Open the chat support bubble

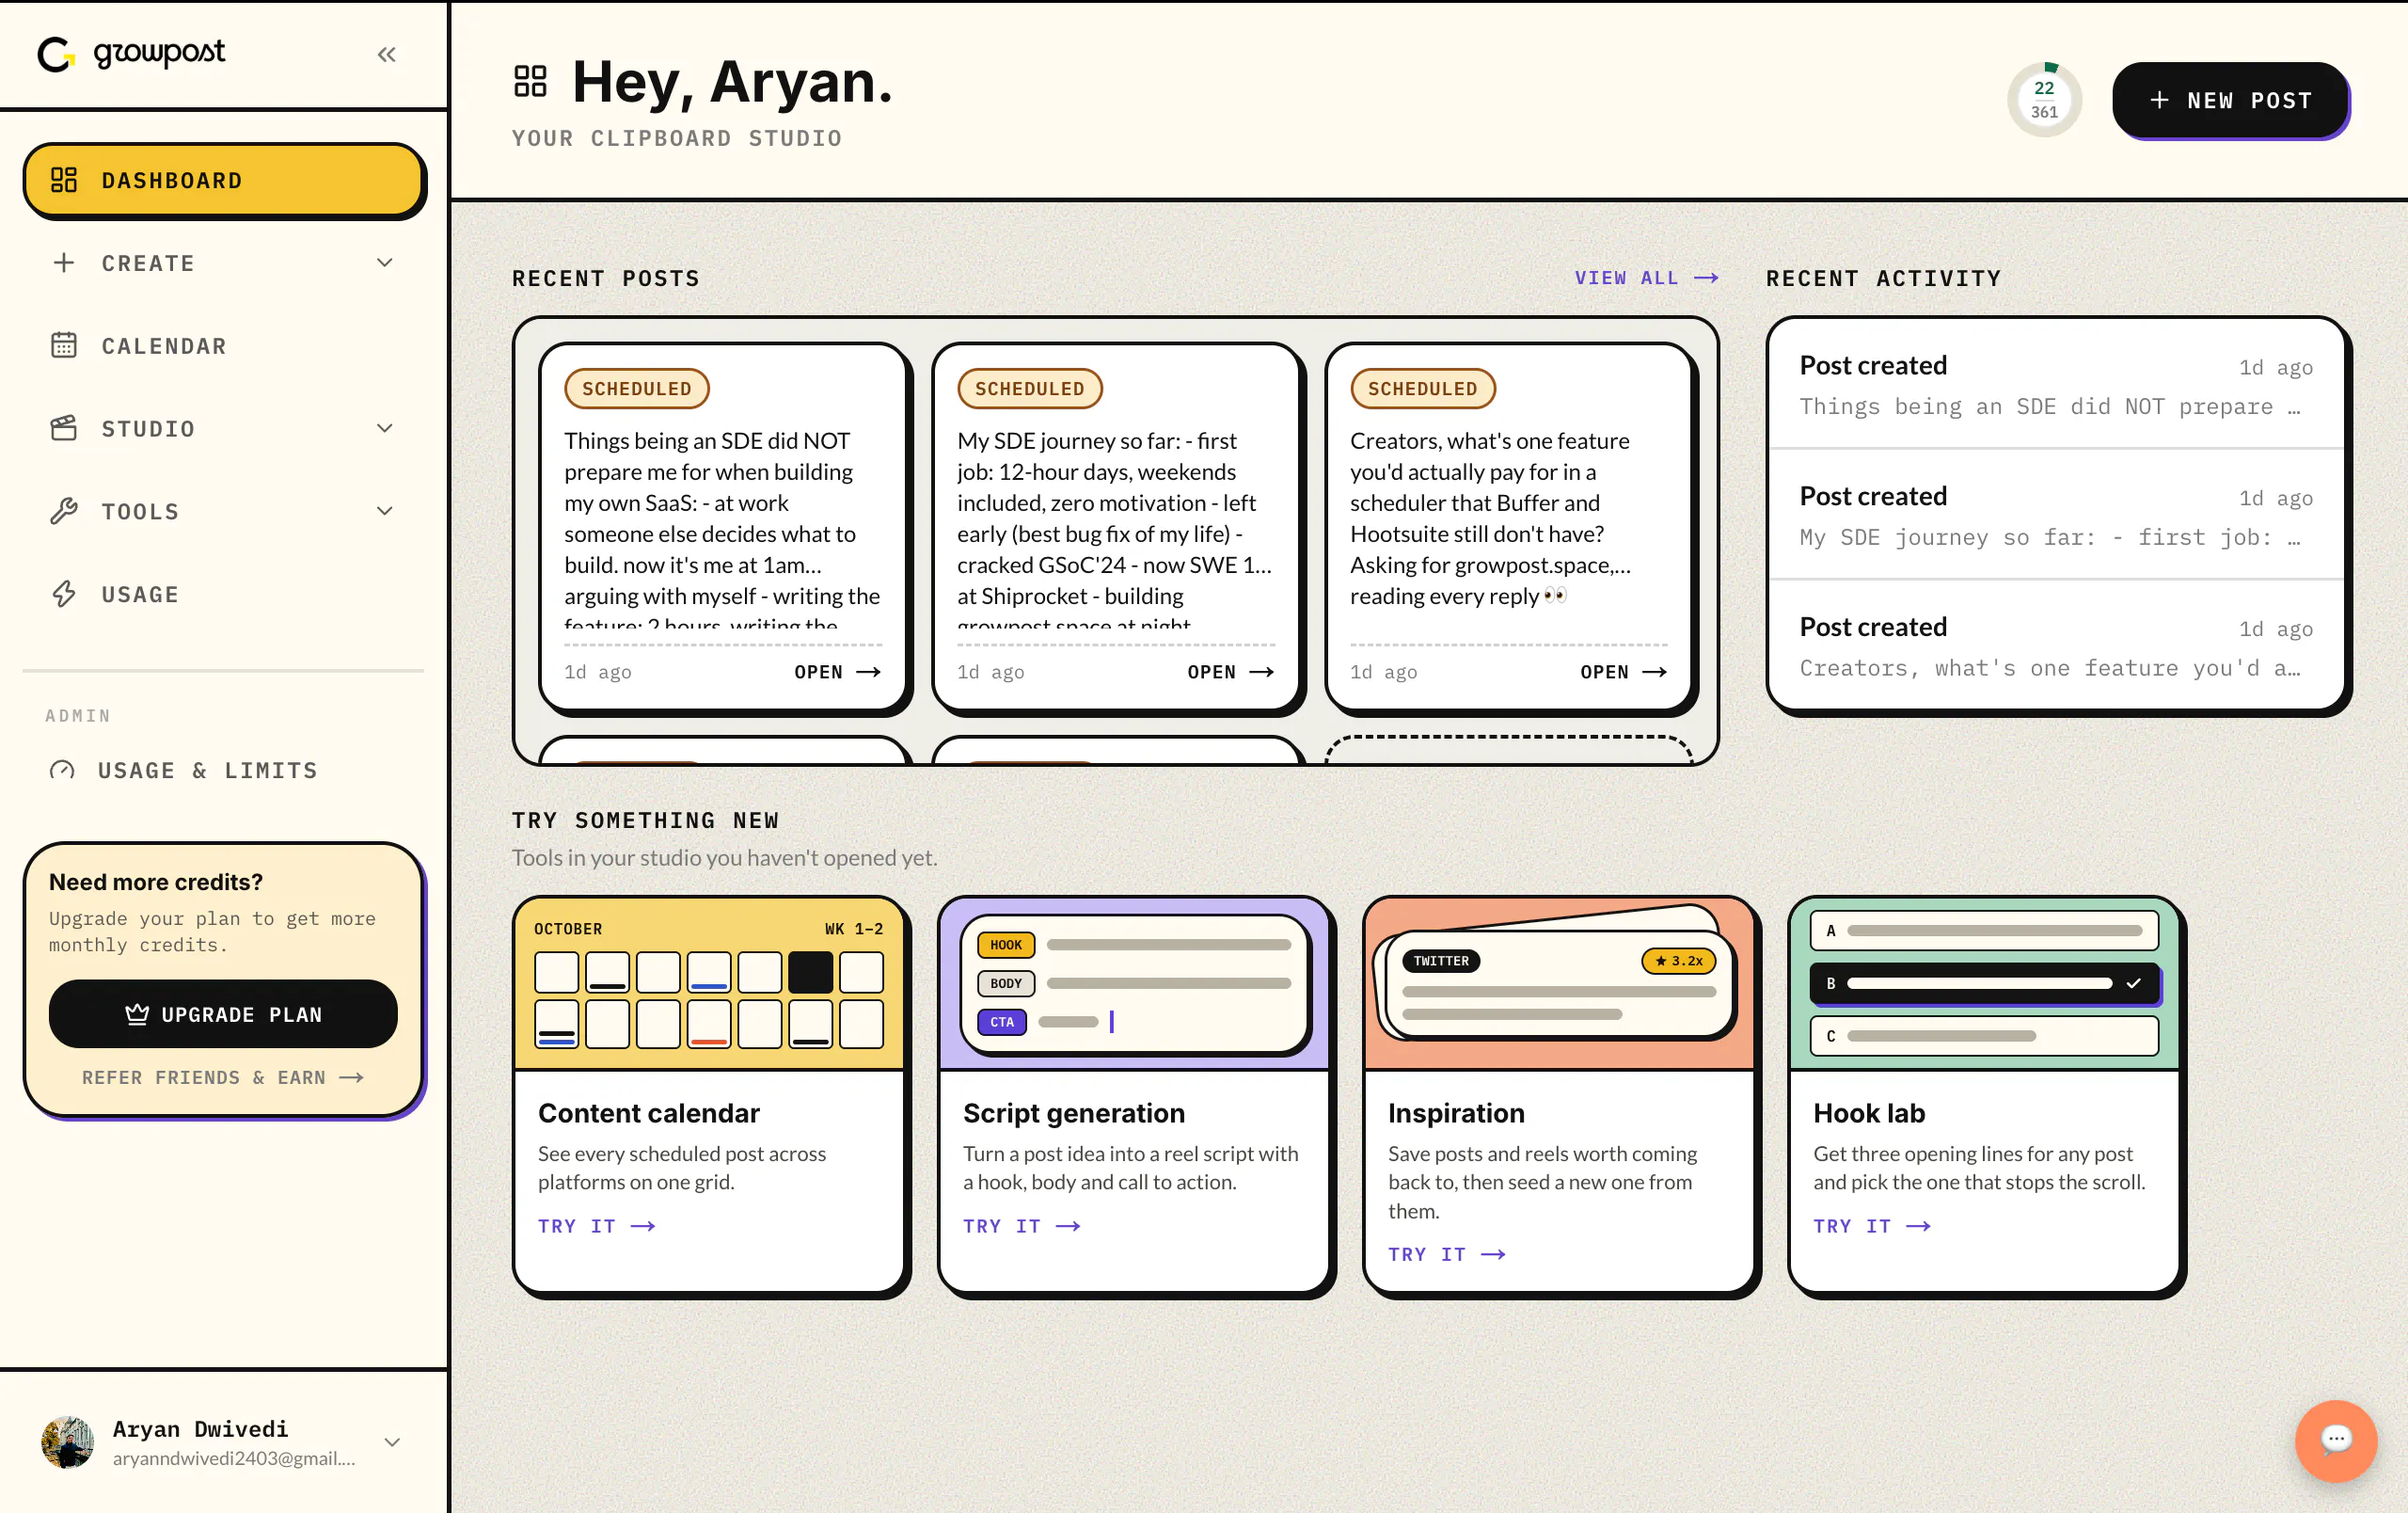(2334, 1439)
